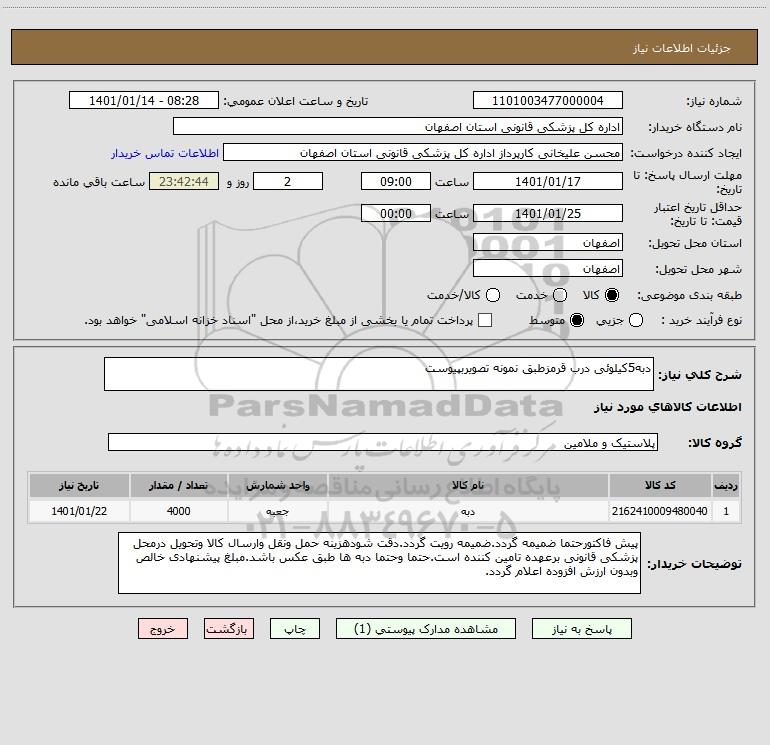Click the buyer notes text area

click(380, 563)
